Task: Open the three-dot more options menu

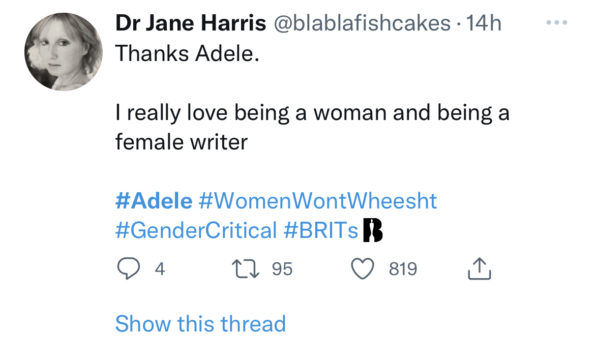Action: [x=557, y=23]
